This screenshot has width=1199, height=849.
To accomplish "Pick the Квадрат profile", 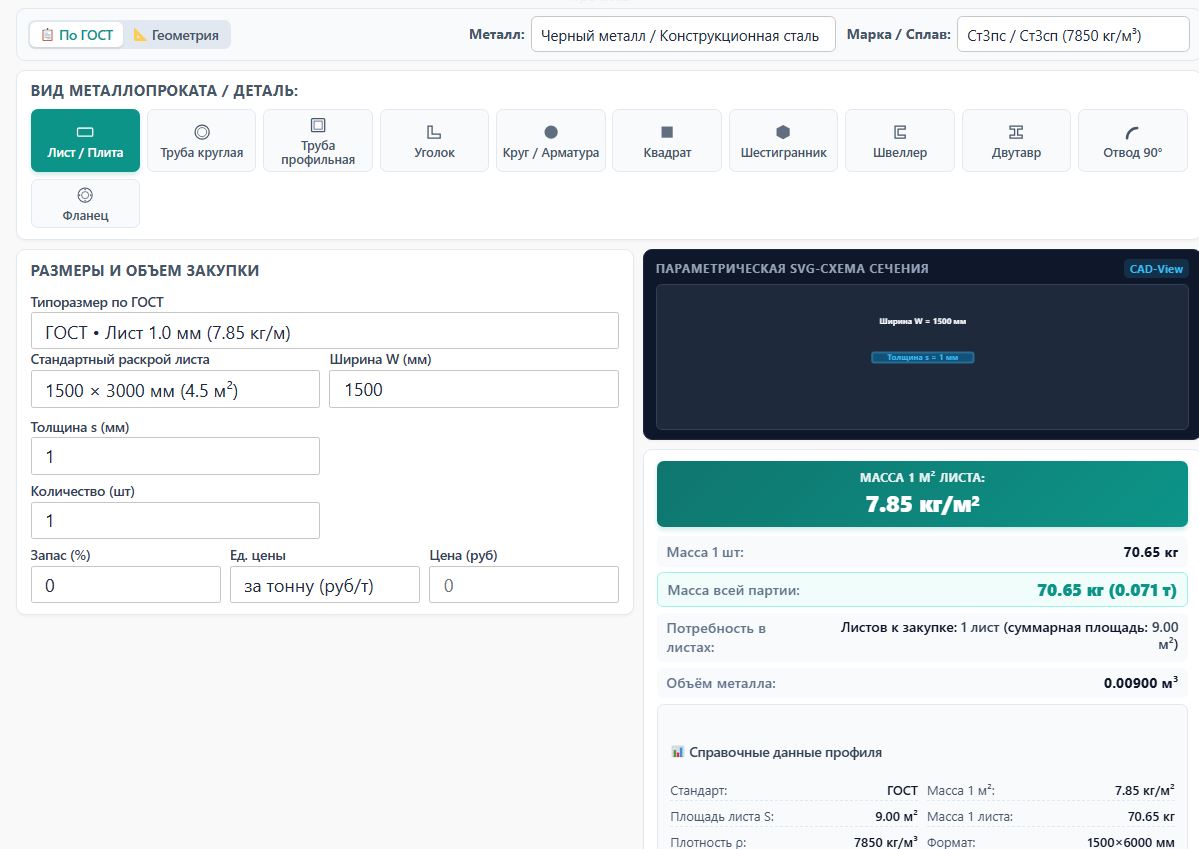I will (667, 141).
